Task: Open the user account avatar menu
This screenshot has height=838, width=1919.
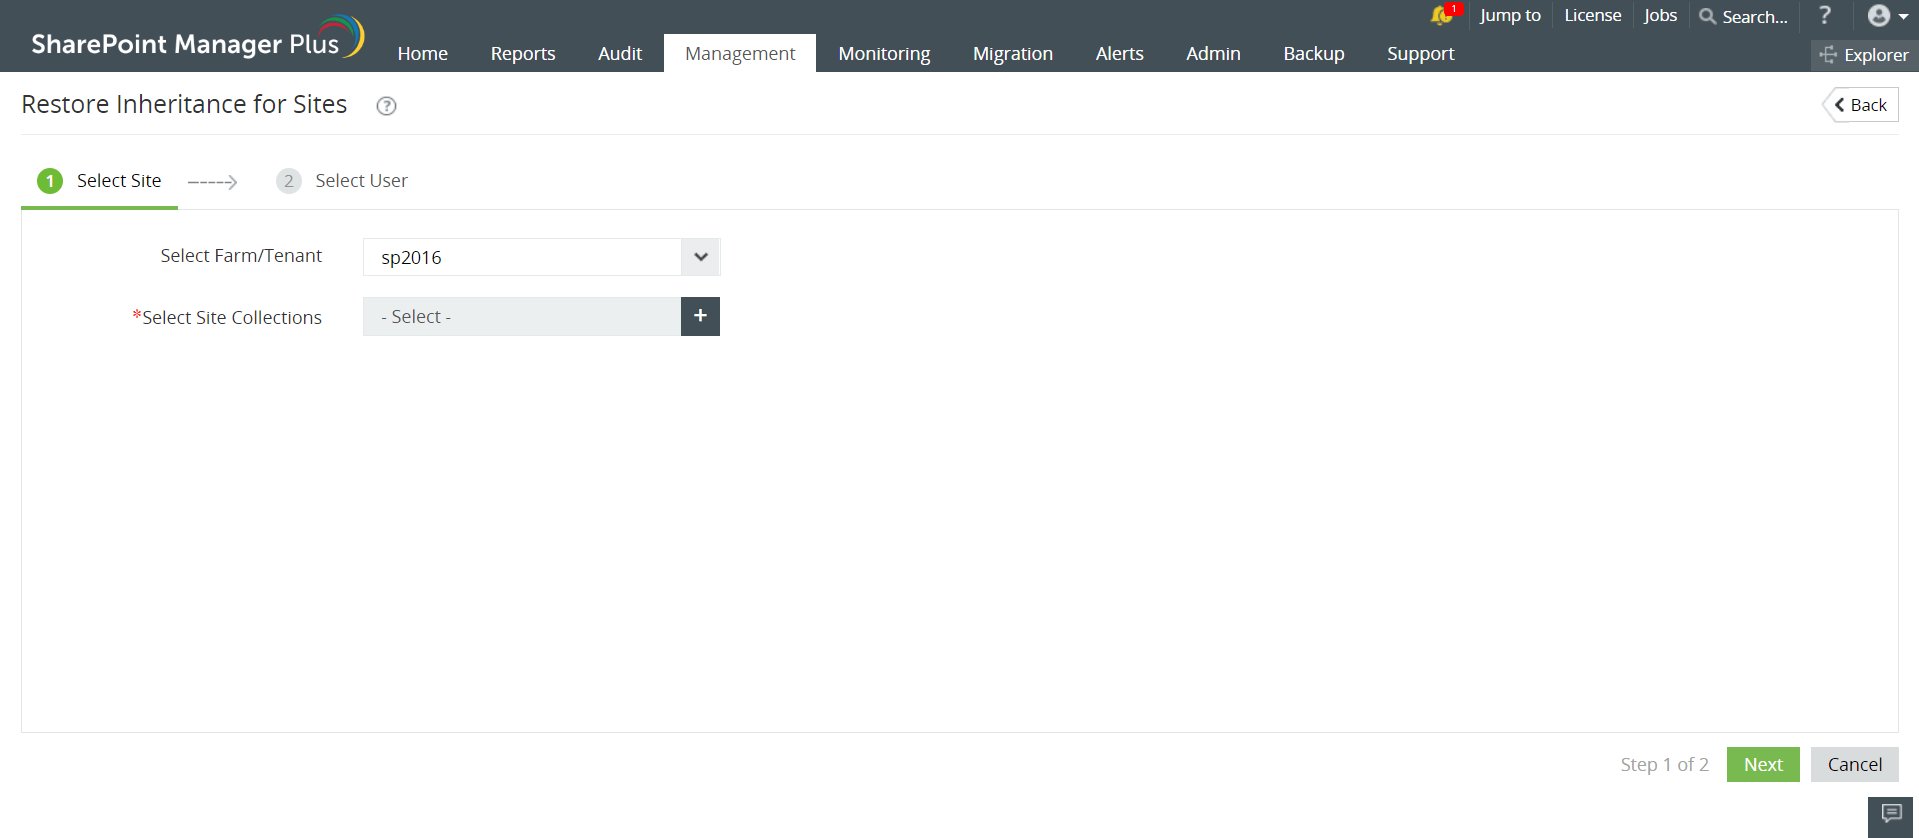Action: 1887,15
